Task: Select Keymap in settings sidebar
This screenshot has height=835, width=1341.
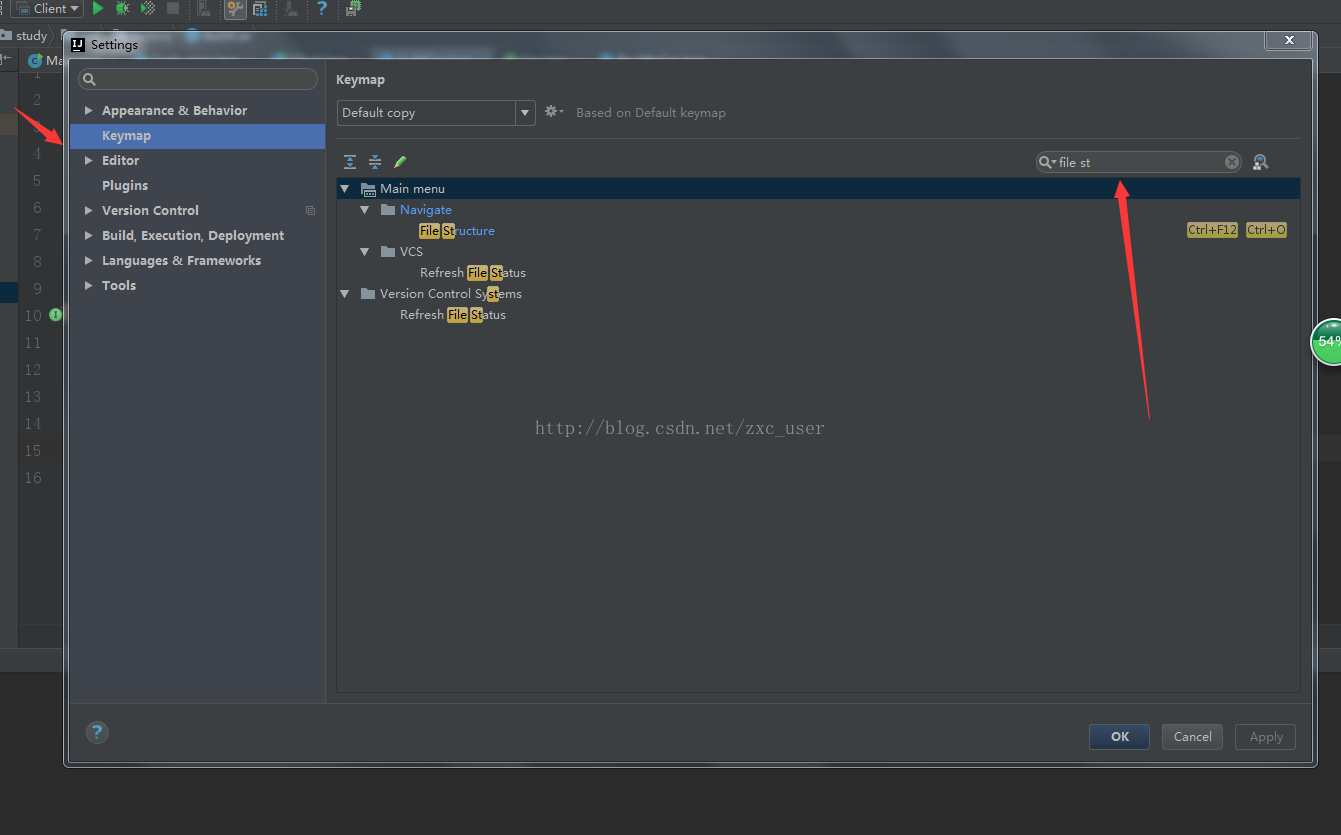Action: click(197, 136)
